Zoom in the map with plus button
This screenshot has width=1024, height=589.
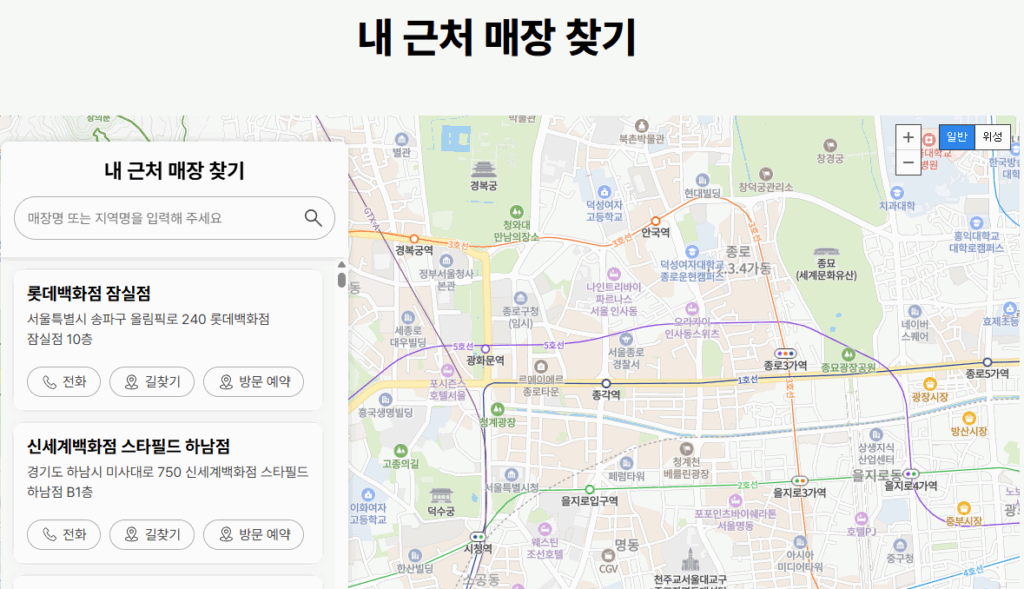(x=908, y=137)
